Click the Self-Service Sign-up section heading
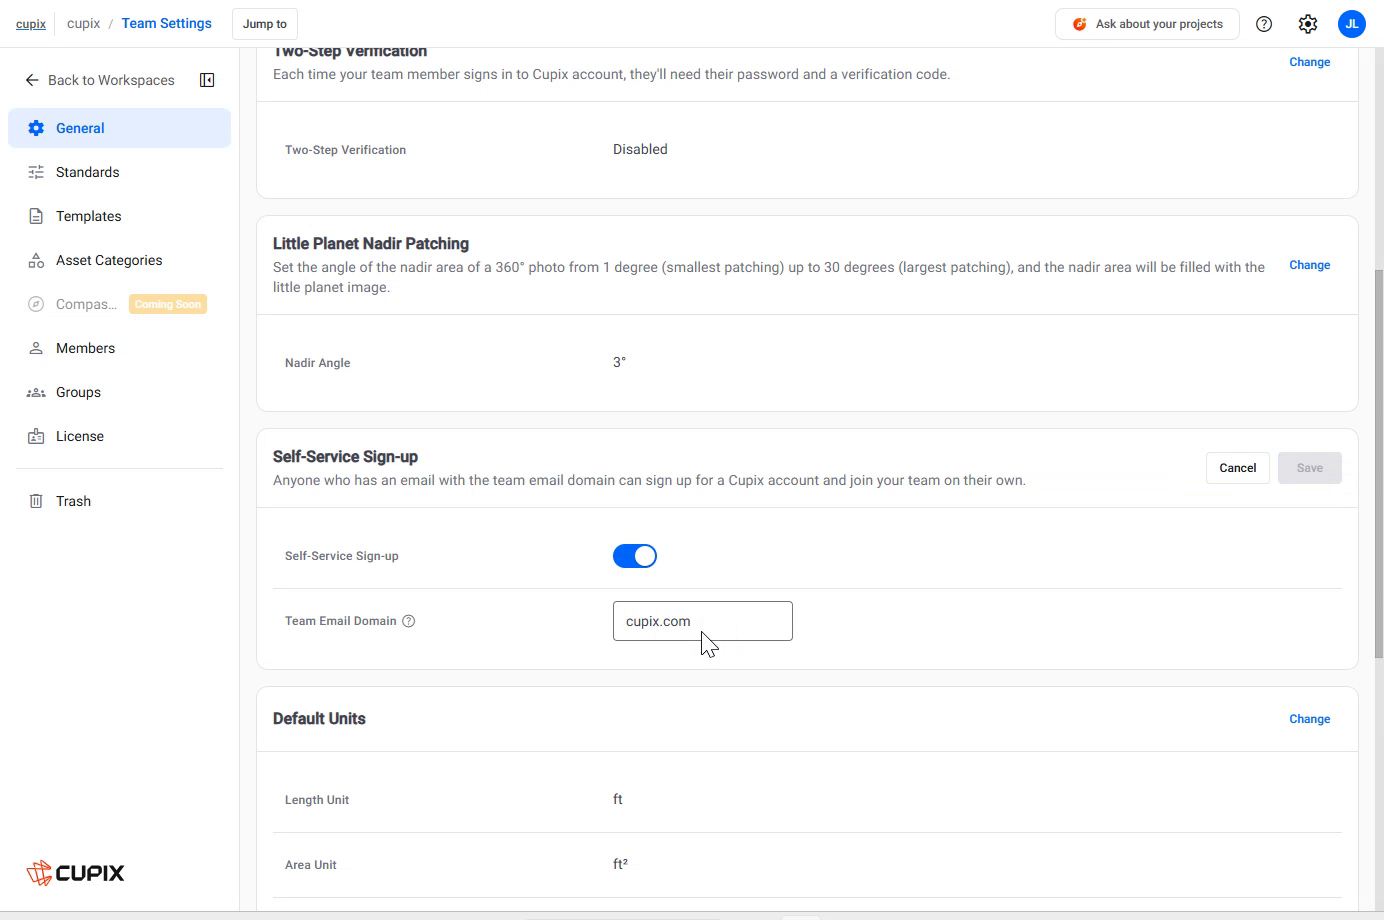Image resolution: width=1384 pixels, height=920 pixels. point(345,457)
